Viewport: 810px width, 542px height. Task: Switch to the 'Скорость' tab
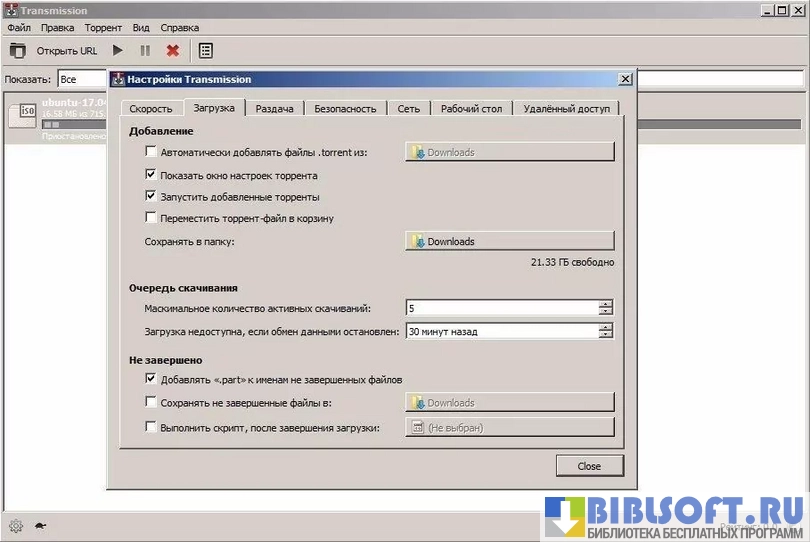click(151, 108)
